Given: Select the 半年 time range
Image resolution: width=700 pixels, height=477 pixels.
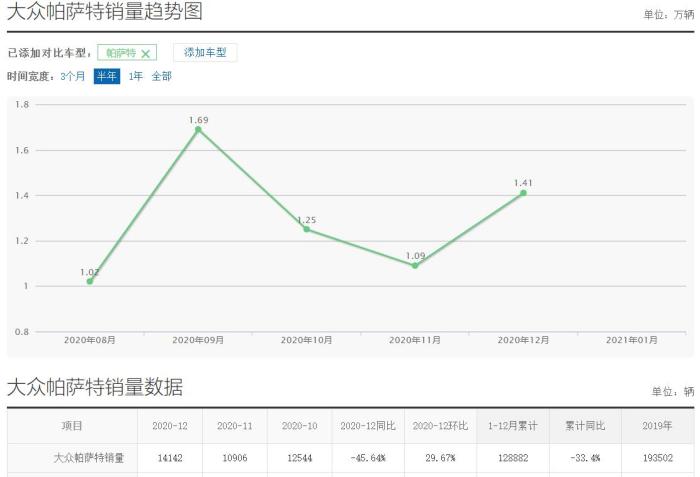Looking at the screenshot, I should [107, 76].
